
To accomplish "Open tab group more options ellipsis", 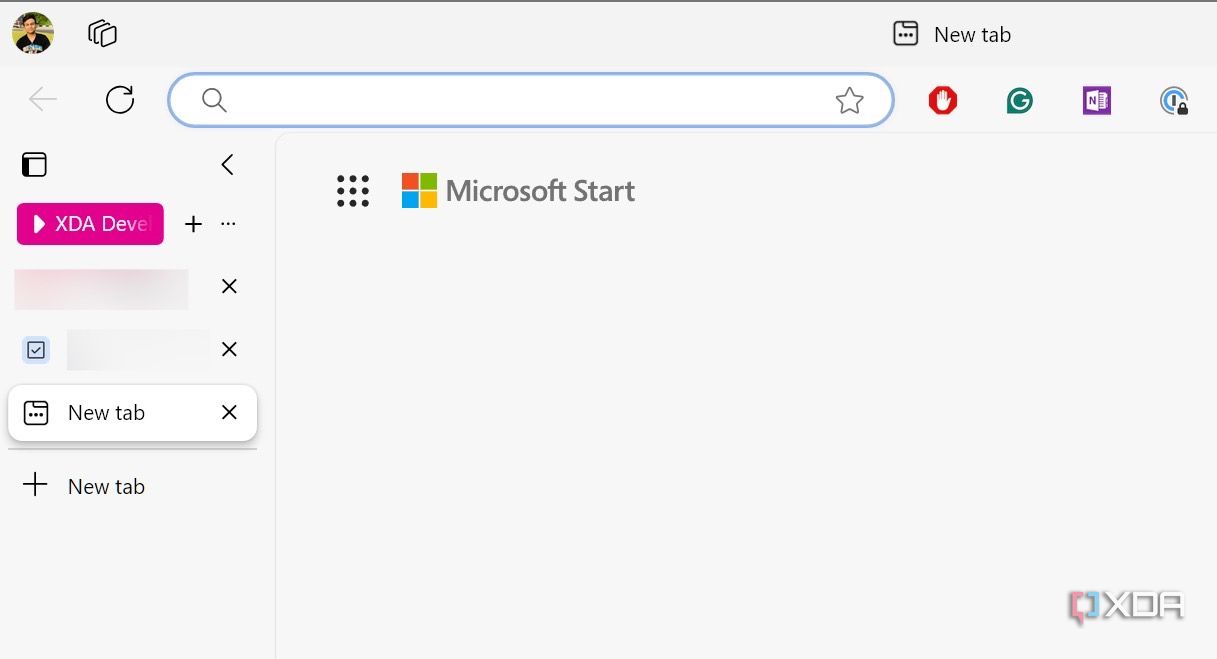I will [x=228, y=224].
